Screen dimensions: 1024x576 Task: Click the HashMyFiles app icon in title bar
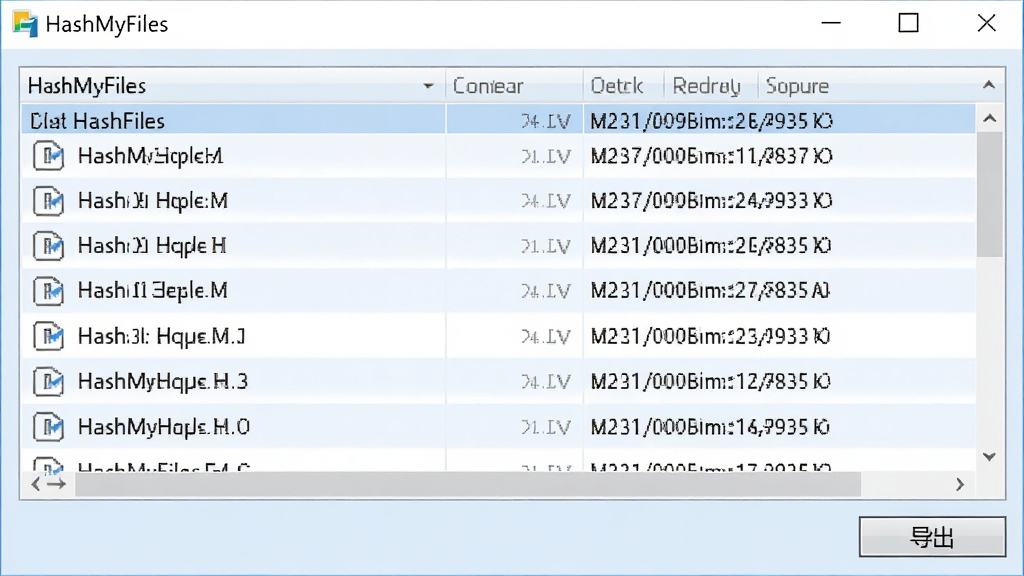pos(25,24)
